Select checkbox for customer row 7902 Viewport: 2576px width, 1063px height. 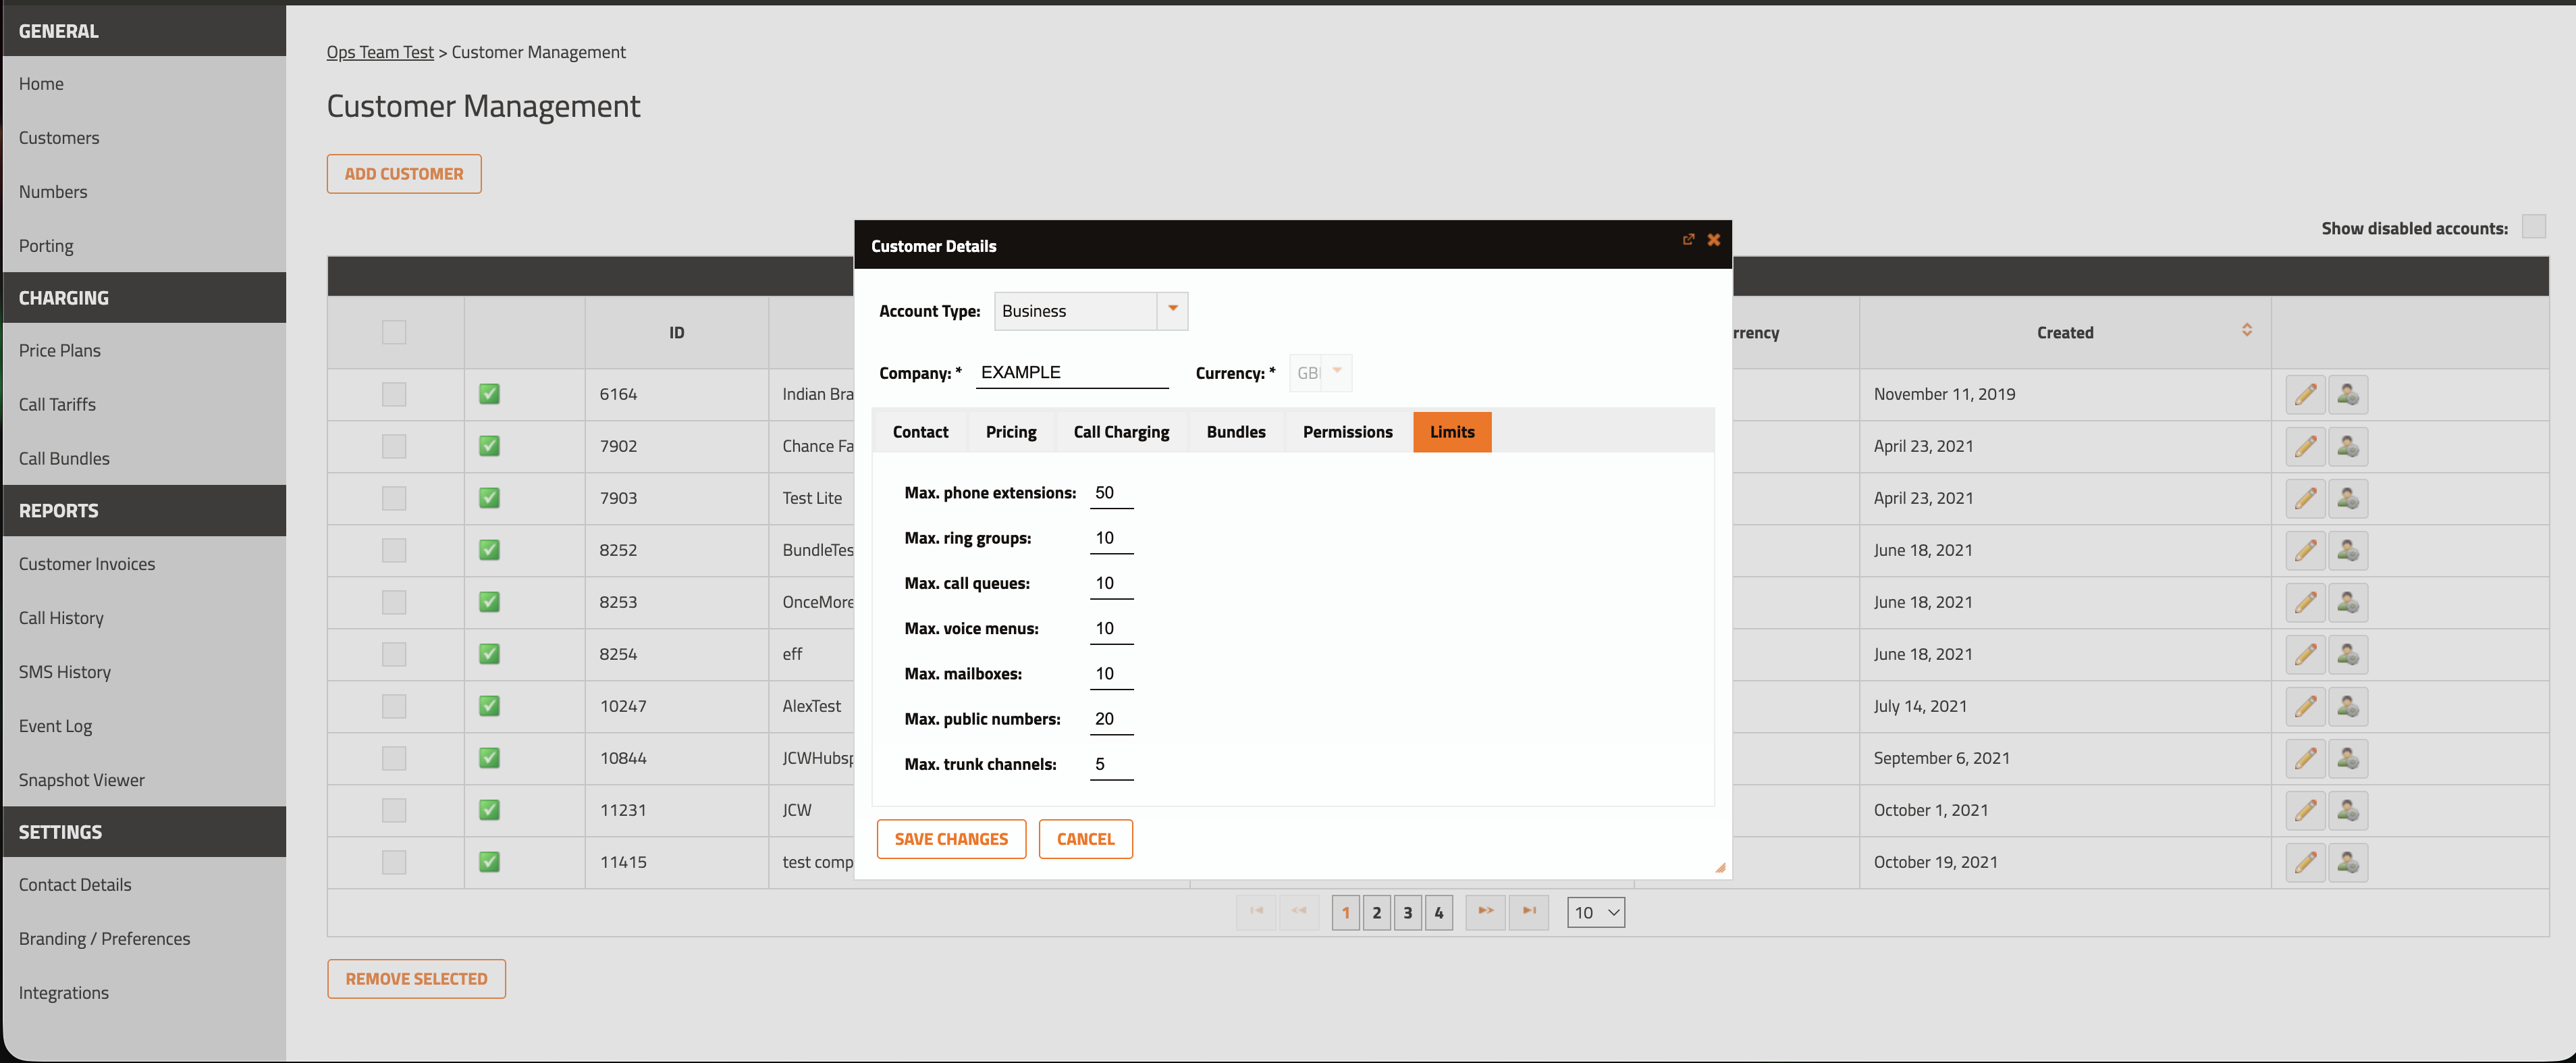[x=394, y=446]
